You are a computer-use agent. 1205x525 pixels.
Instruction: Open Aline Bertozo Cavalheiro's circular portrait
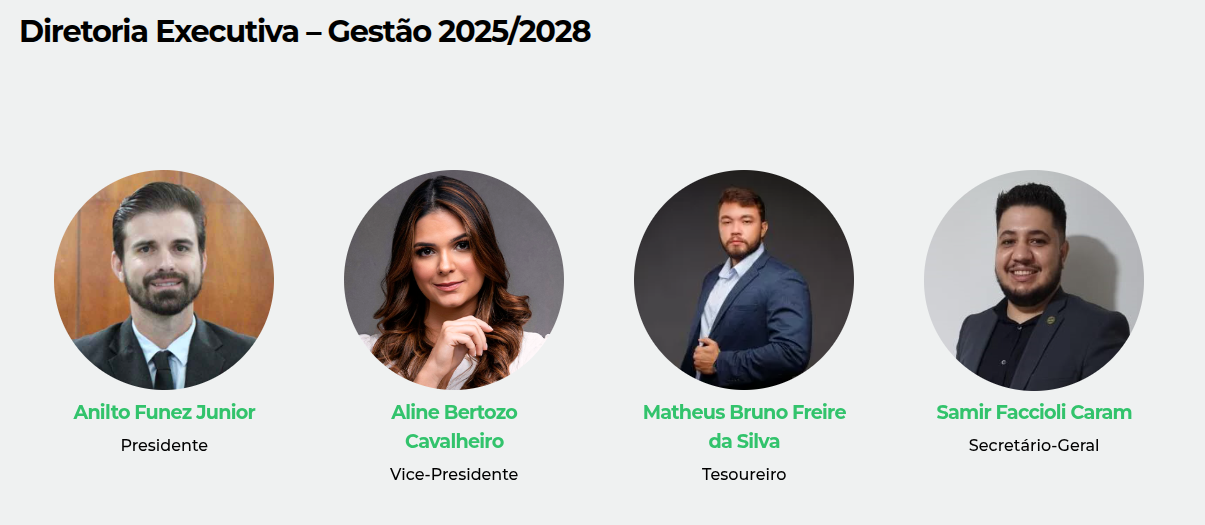pos(454,280)
